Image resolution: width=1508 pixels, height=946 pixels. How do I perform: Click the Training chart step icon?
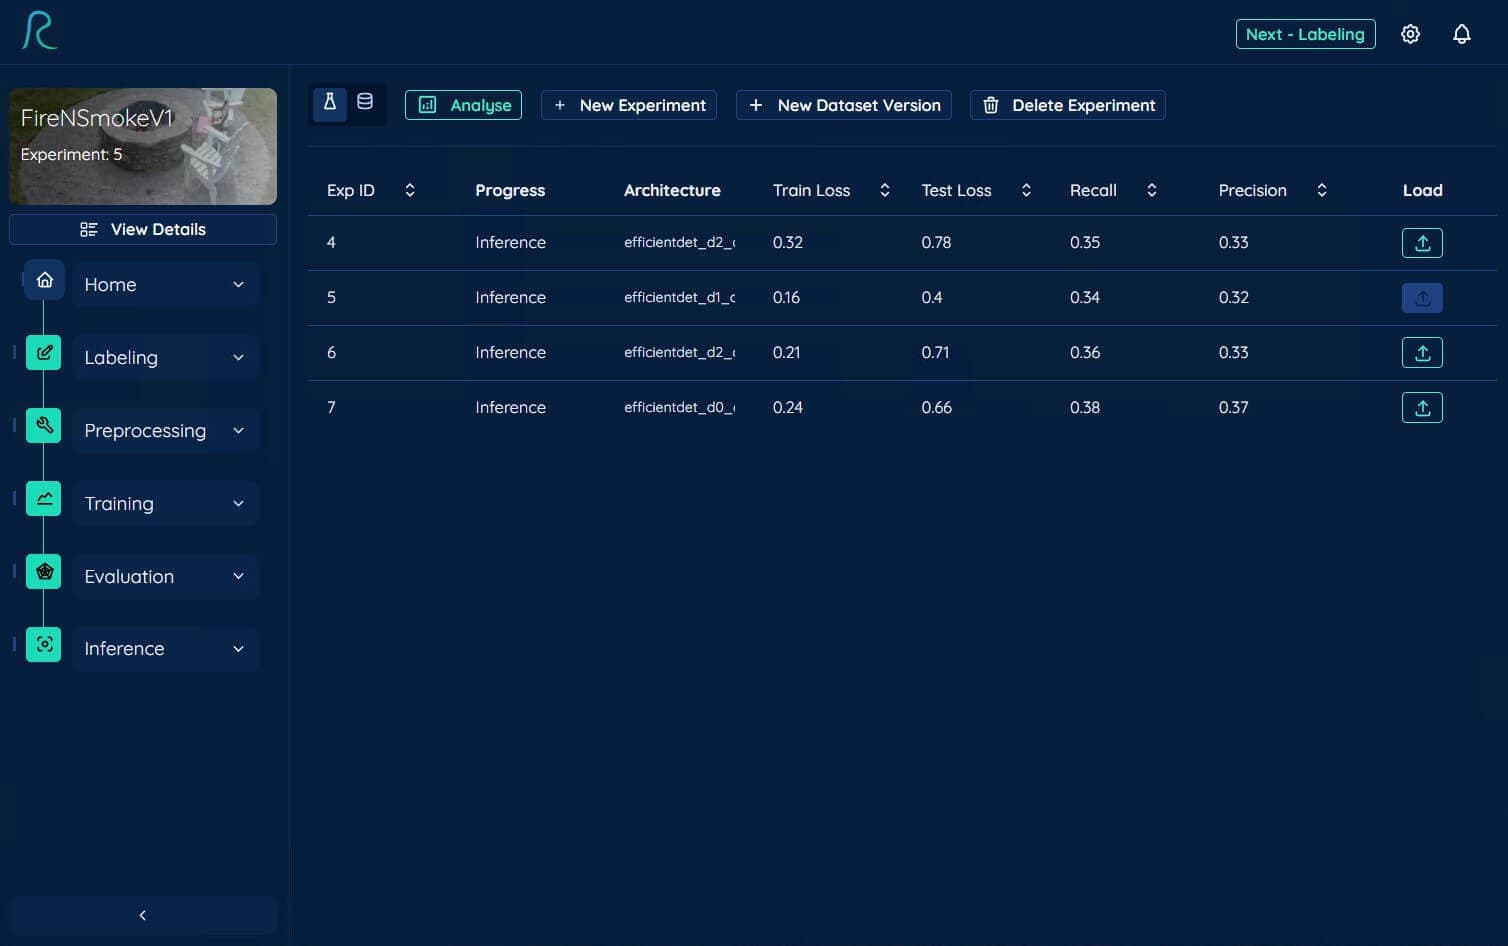(44, 499)
